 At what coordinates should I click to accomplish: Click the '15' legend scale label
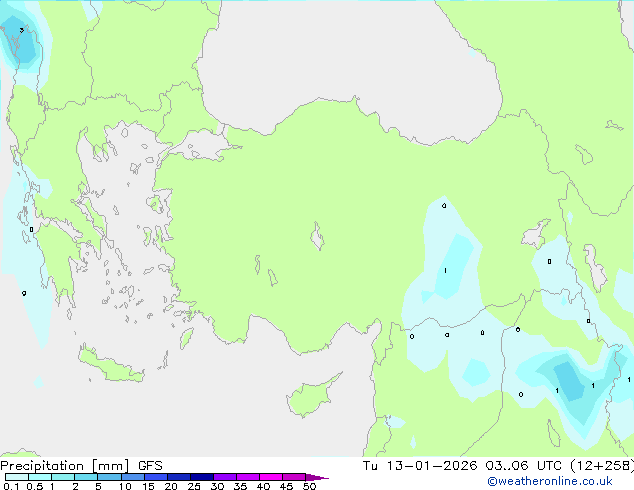(x=148, y=486)
